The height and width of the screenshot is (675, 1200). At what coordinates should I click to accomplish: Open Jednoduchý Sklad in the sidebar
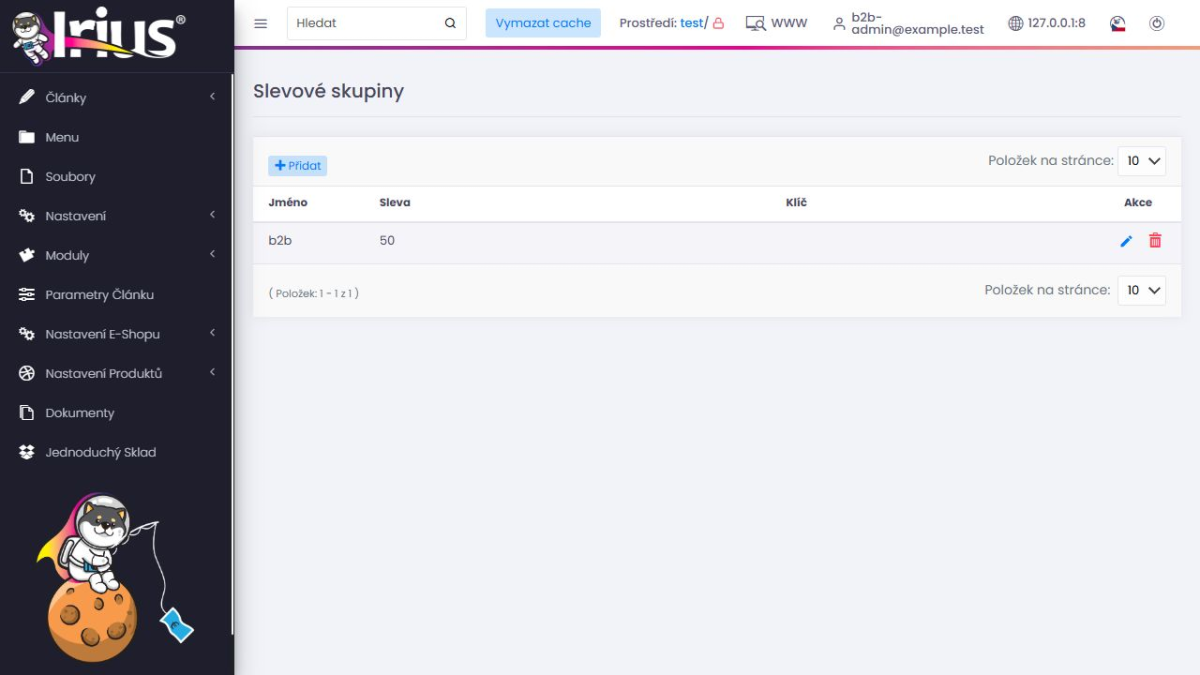pyautogui.click(x=101, y=452)
